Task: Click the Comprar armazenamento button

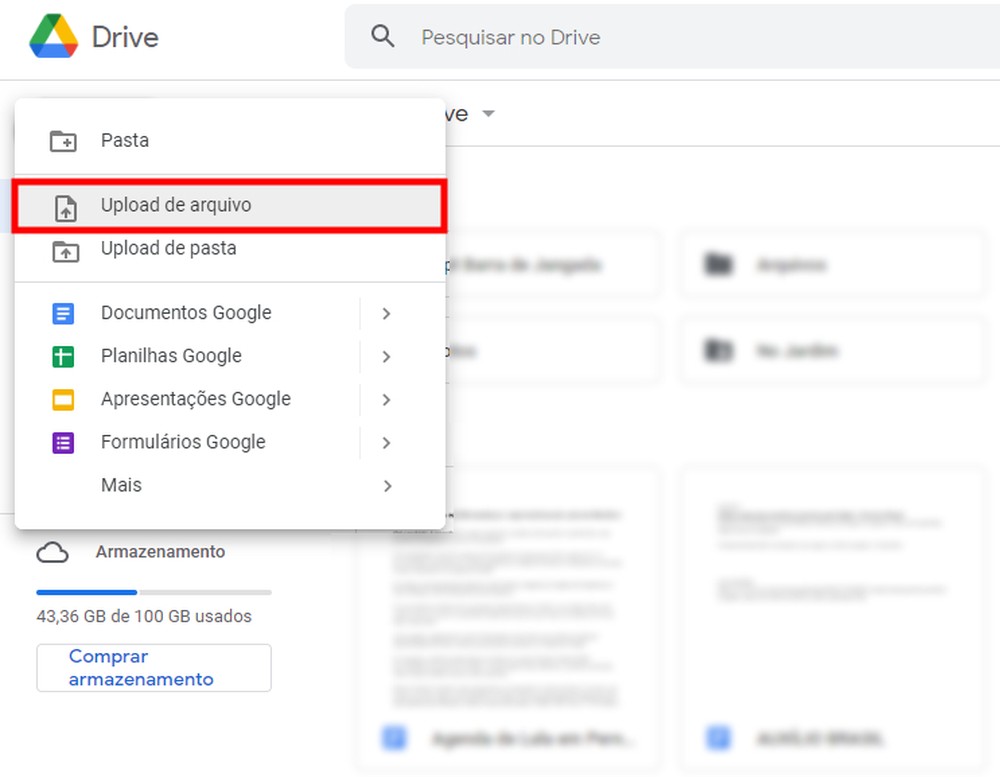Action: (153, 667)
